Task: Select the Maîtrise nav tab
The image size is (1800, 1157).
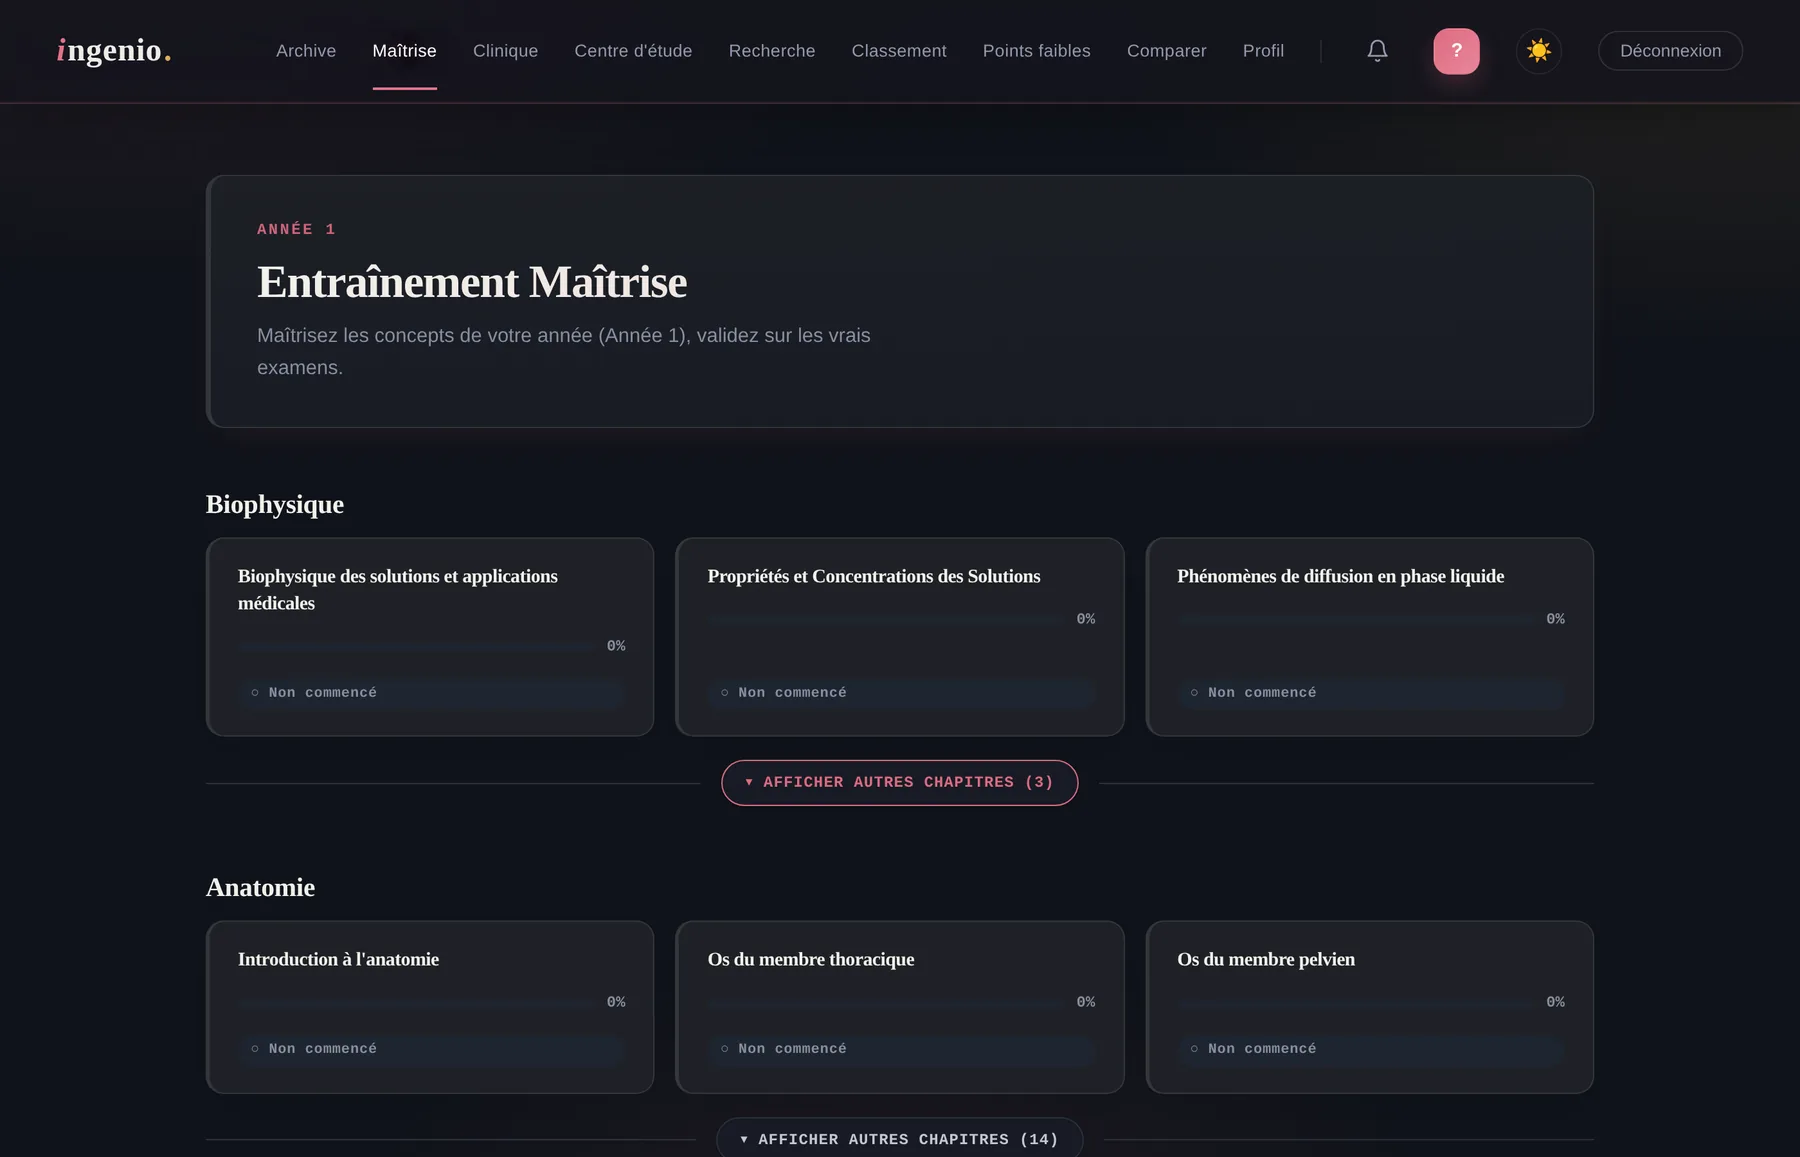Action: 404,51
